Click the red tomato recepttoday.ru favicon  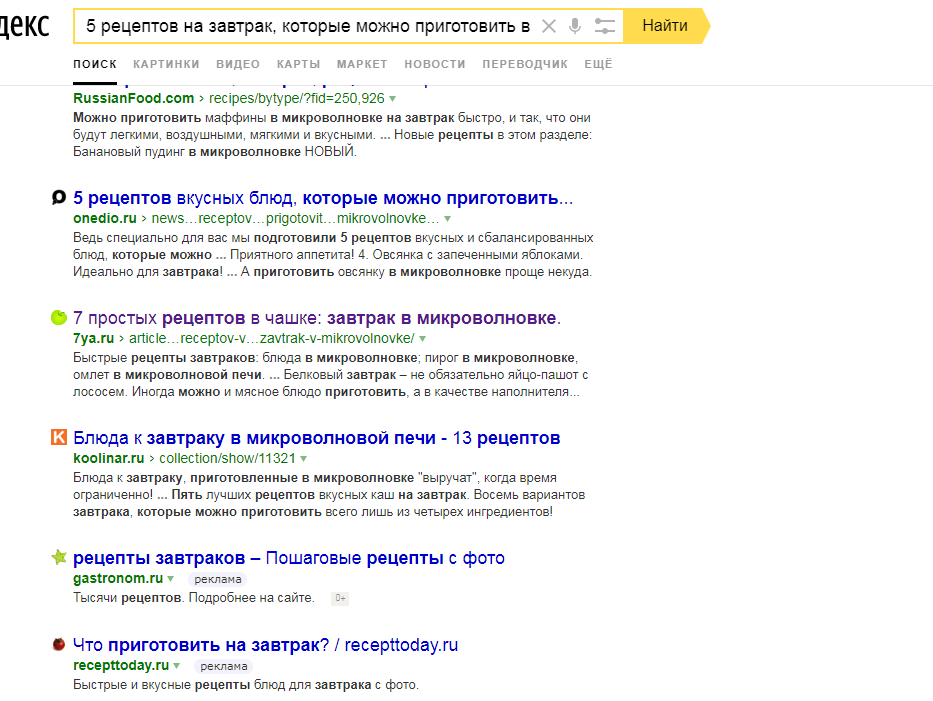[58, 644]
